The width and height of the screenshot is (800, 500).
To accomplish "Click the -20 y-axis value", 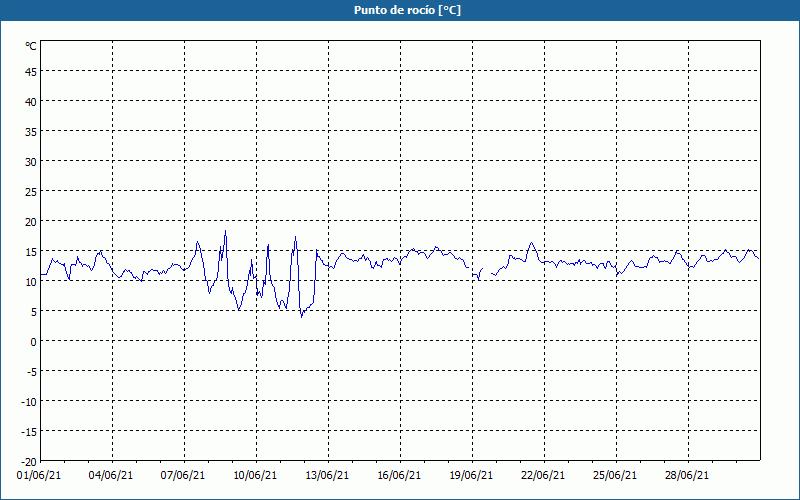I will [x=29, y=462].
